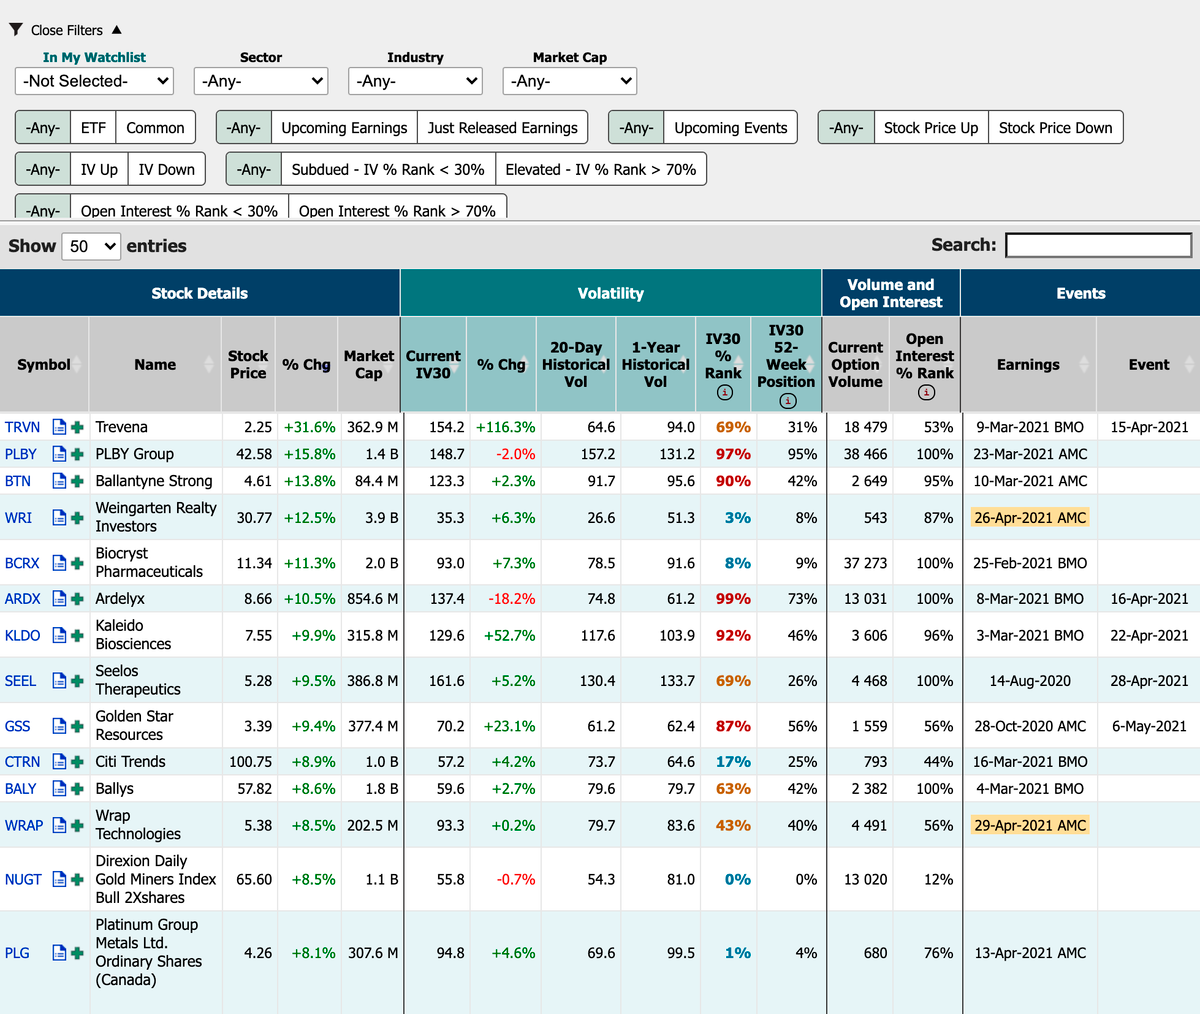The height and width of the screenshot is (1014, 1200).
Task: Open the document icon for CTRN
Action: (59, 762)
